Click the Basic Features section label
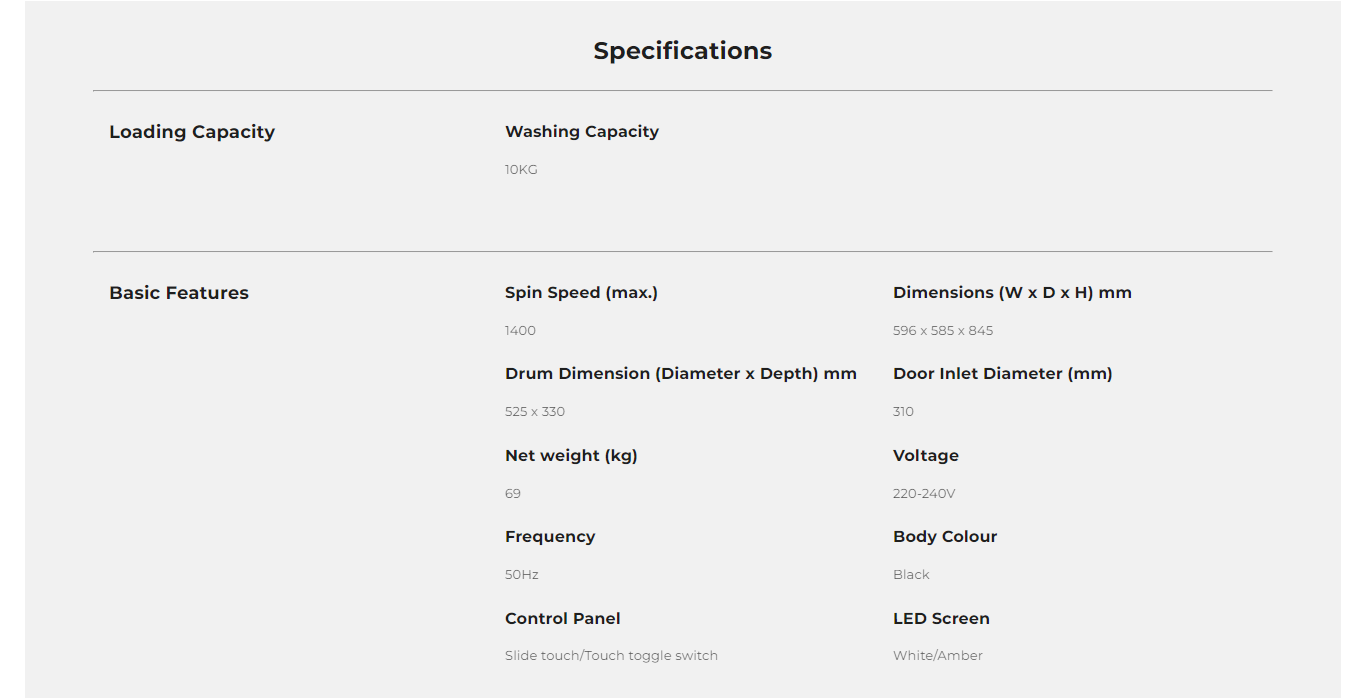The image size is (1366, 698). point(179,293)
